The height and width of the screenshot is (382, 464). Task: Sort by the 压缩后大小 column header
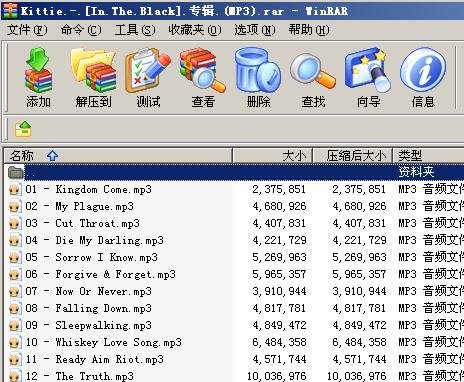pyautogui.click(x=353, y=156)
